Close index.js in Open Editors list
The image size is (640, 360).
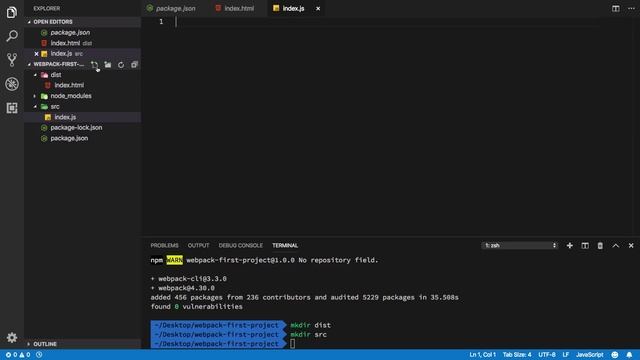[36, 53]
